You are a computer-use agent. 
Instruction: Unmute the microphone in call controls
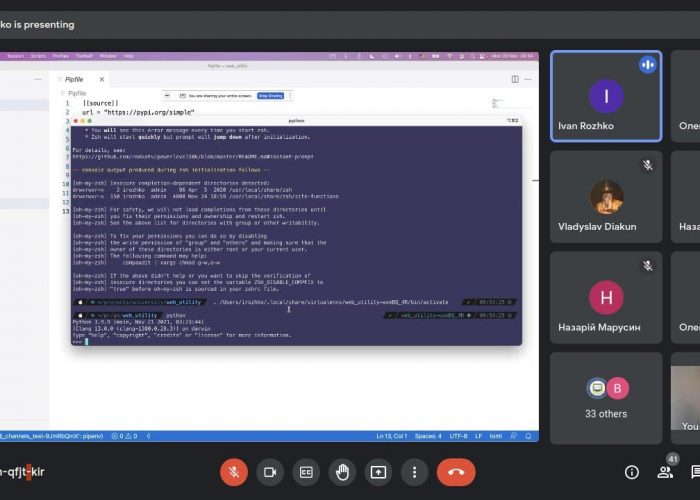[232, 471]
